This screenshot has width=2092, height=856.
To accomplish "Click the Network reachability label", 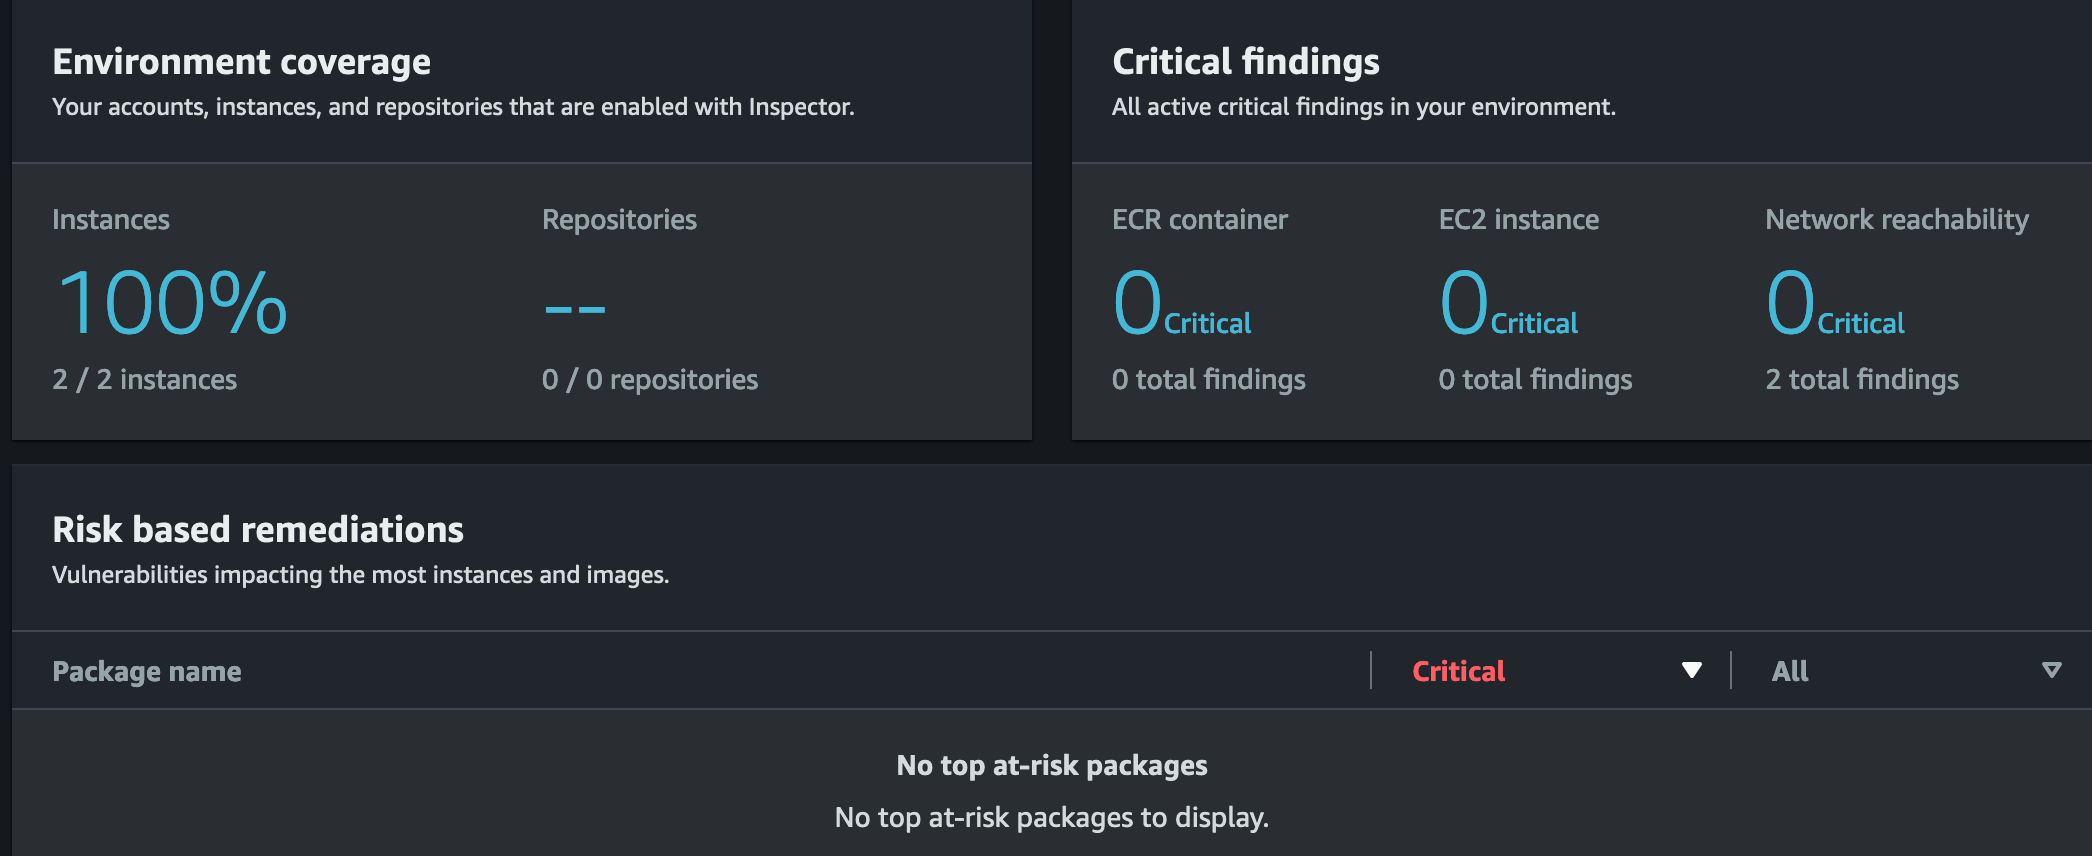I will tap(1897, 220).
